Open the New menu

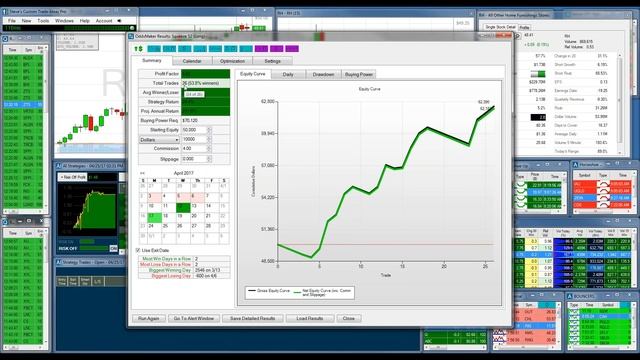tap(27, 20)
